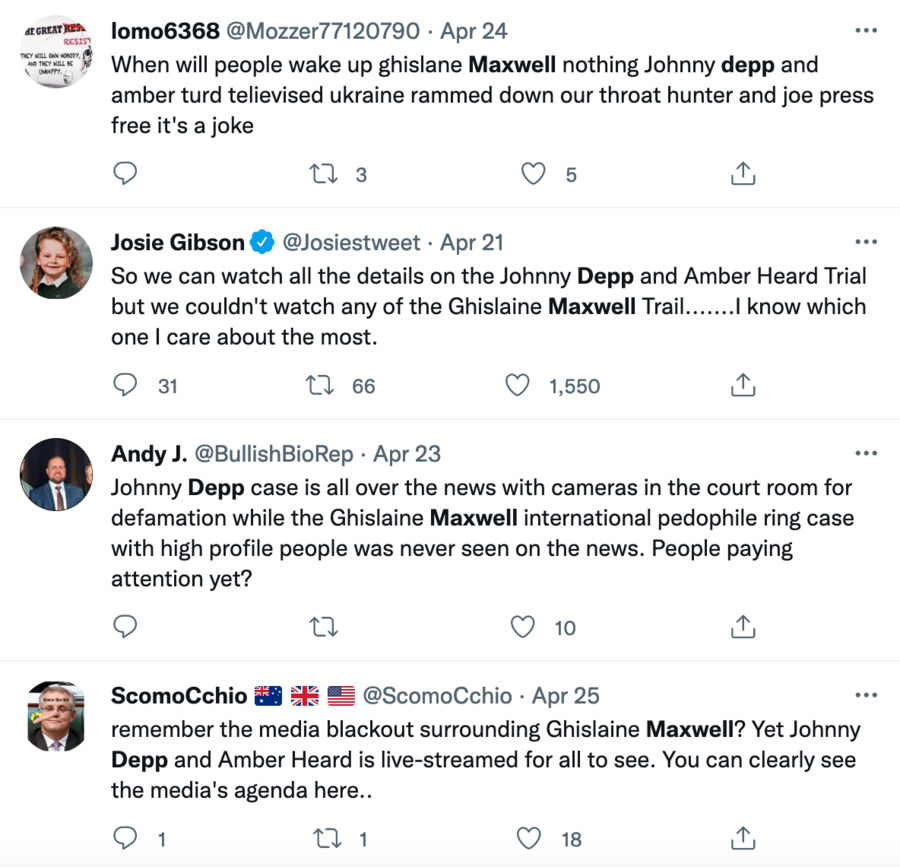Click Andy J.'s profile picture
This screenshot has width=900, height=867.
[57, 475]
